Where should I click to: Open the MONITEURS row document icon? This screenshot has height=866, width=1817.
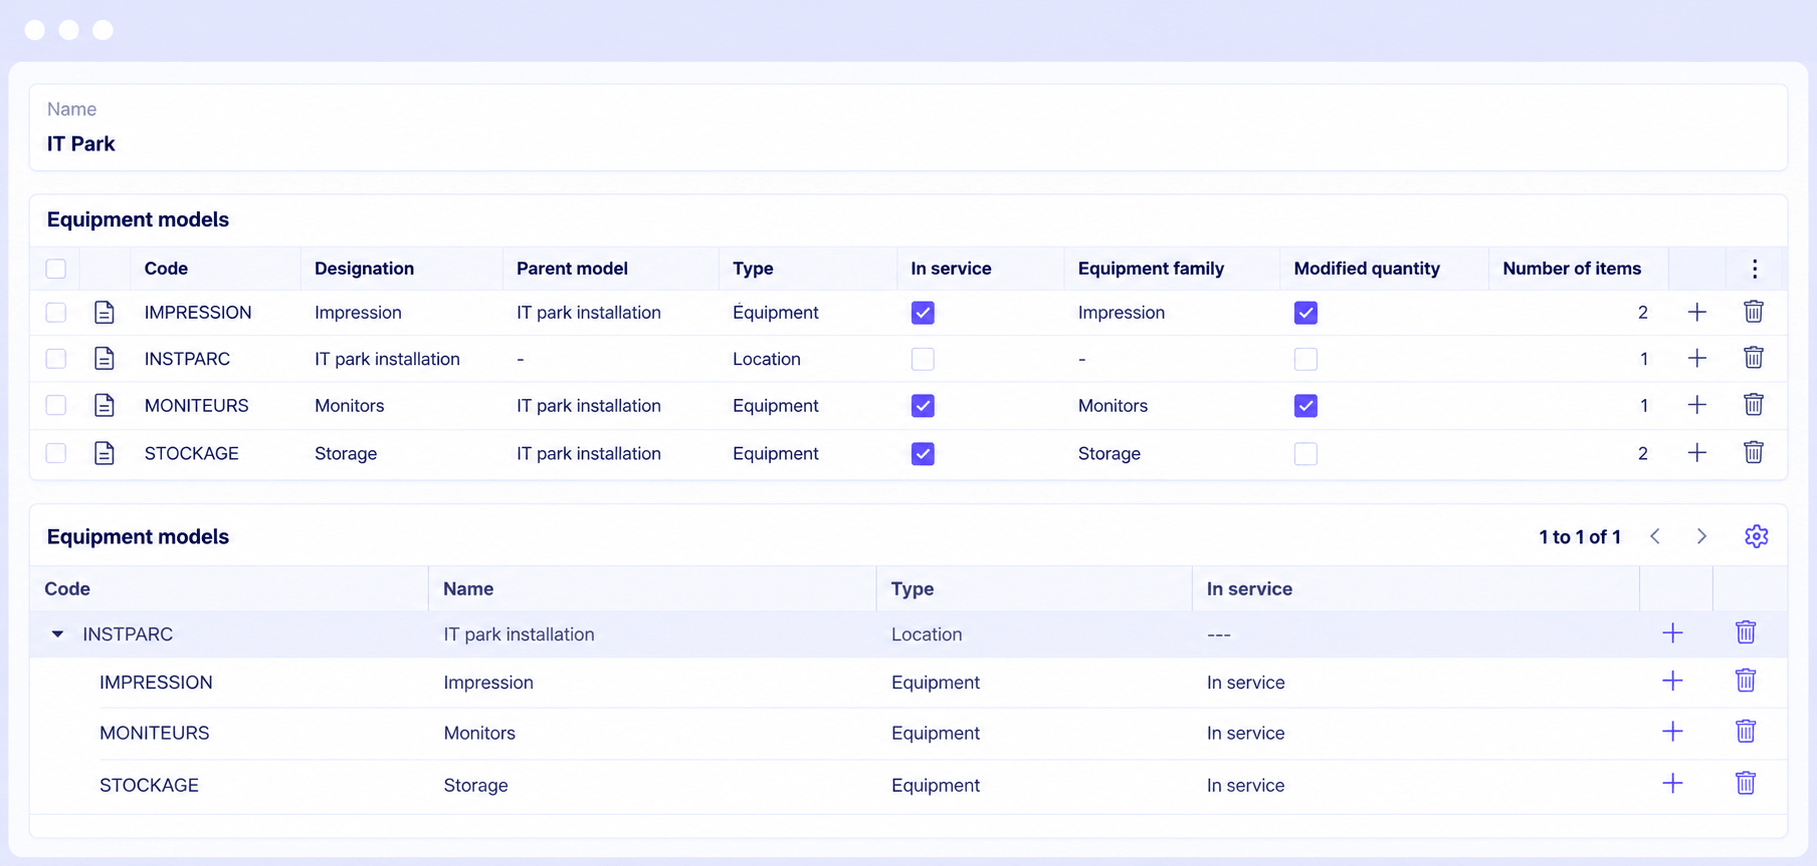tap(104, 405)
